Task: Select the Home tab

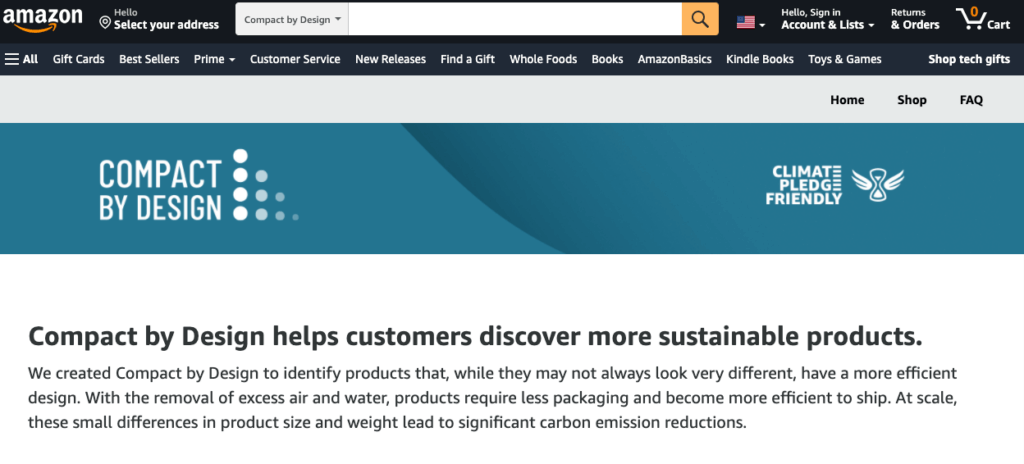Action: (x=847, y=100)
